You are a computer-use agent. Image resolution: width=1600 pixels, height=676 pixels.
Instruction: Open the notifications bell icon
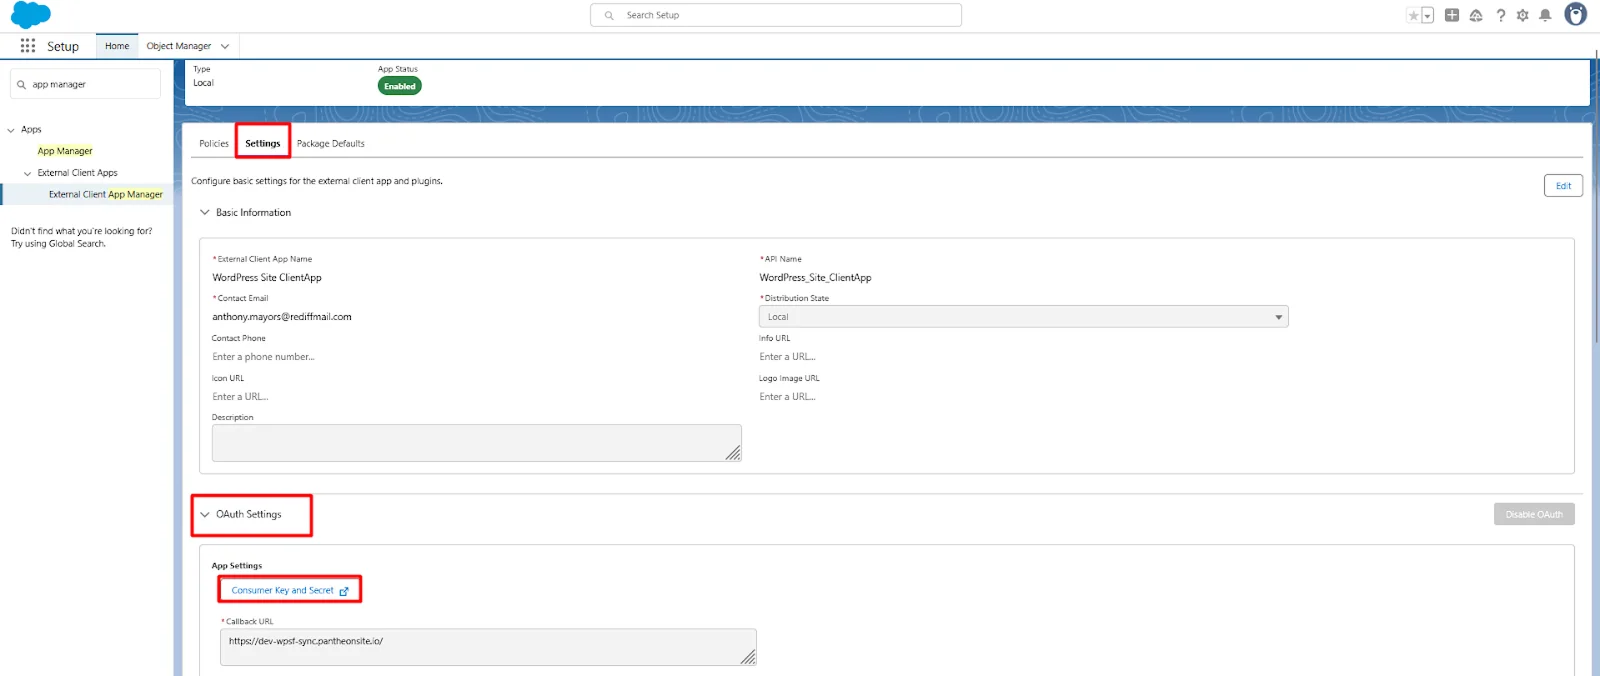1545,15
